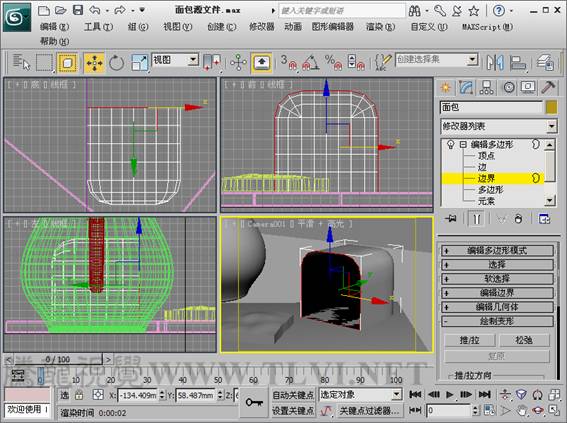The width and height of the screenshot is (567, 423).
Task: Click the object name field 面包
Action: pos(491,107)
